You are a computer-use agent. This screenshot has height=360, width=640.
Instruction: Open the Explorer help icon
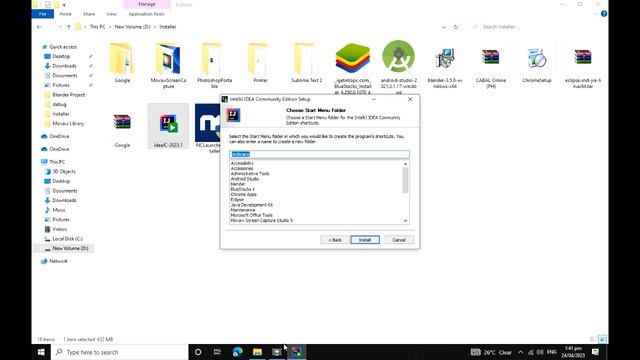pos(604,14)
